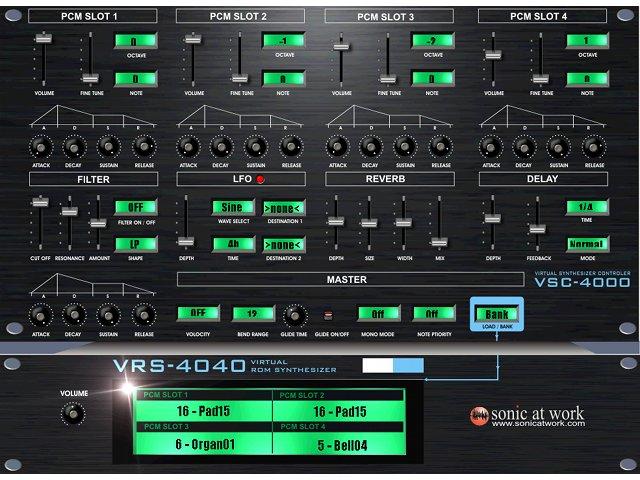640x480 pixels.
Task: Click the VRS-4040 Volume knob
Action: point(73,414)
